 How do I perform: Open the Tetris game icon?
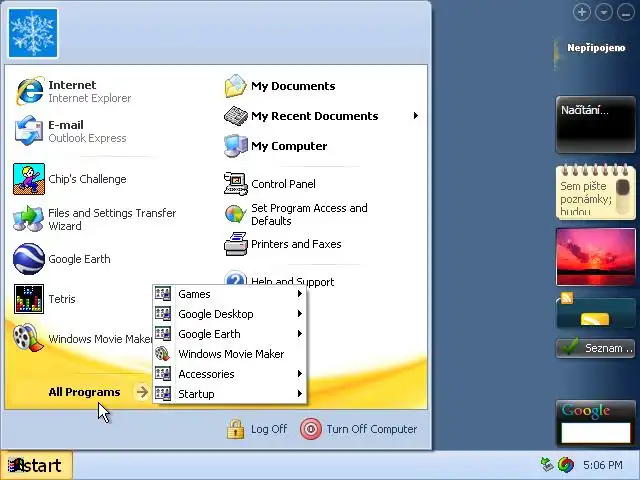coord(29,299)
